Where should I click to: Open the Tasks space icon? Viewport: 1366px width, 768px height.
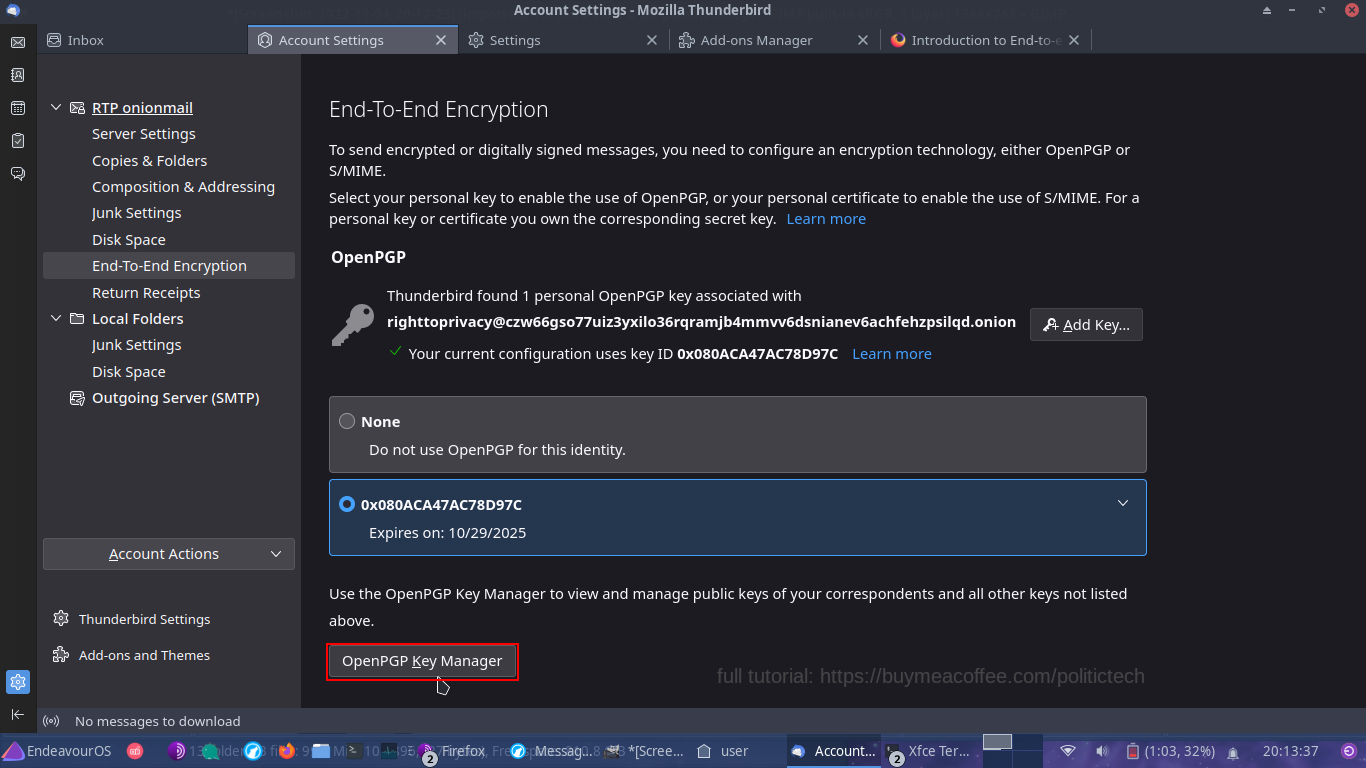[17, 141]
